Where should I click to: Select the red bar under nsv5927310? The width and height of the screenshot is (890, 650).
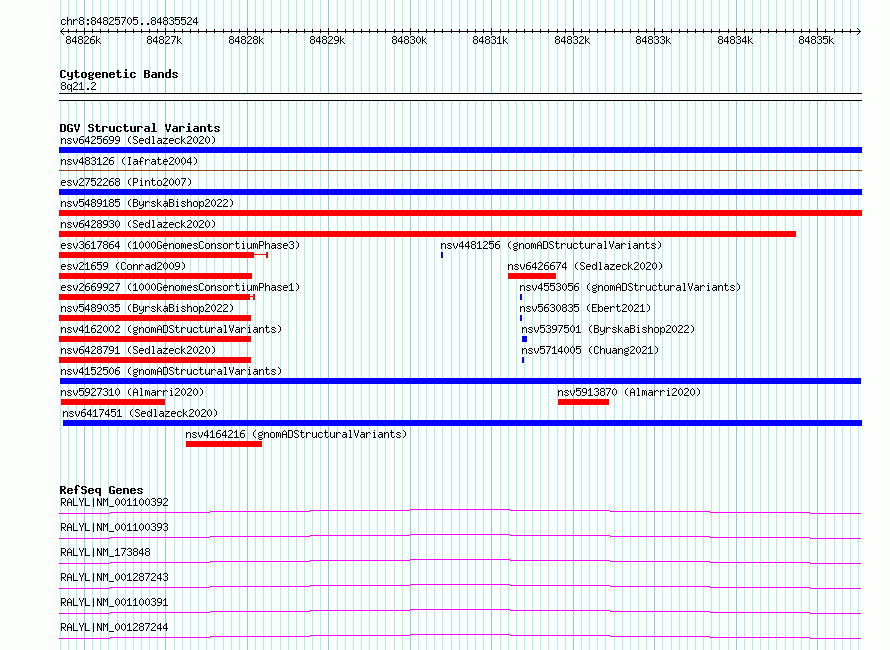[x=113, y=402]
